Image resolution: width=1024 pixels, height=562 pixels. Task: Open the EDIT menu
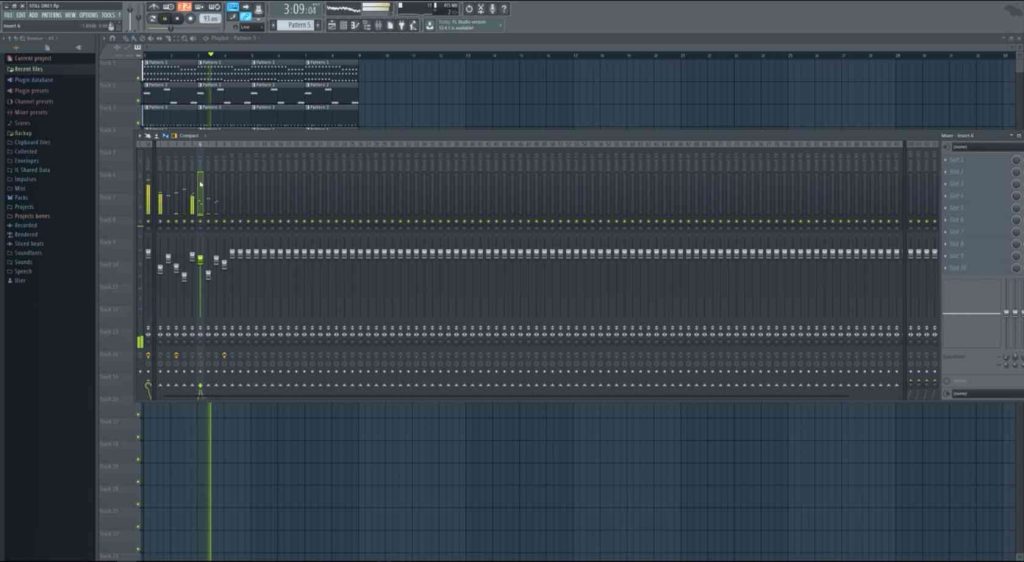(21, 15)
